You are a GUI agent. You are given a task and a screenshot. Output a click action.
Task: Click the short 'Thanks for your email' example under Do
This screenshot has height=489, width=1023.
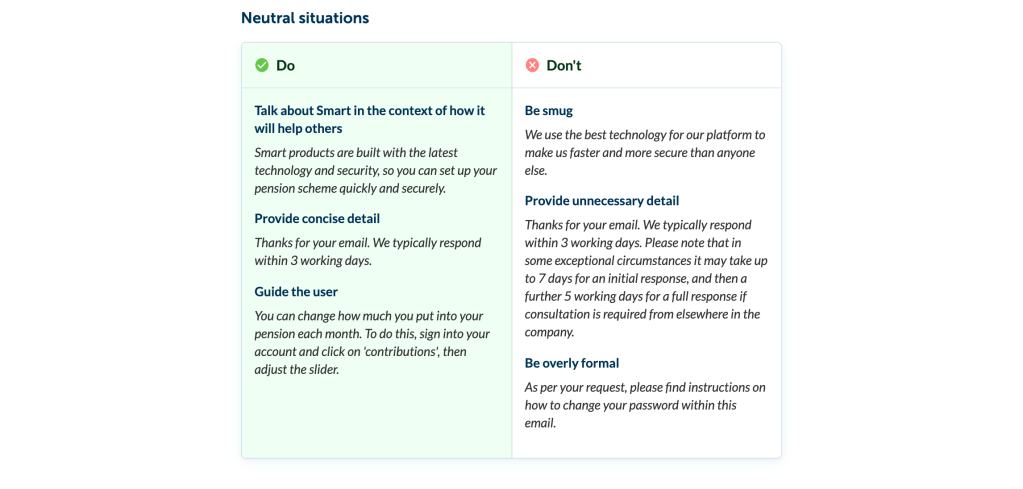point(367,251)
